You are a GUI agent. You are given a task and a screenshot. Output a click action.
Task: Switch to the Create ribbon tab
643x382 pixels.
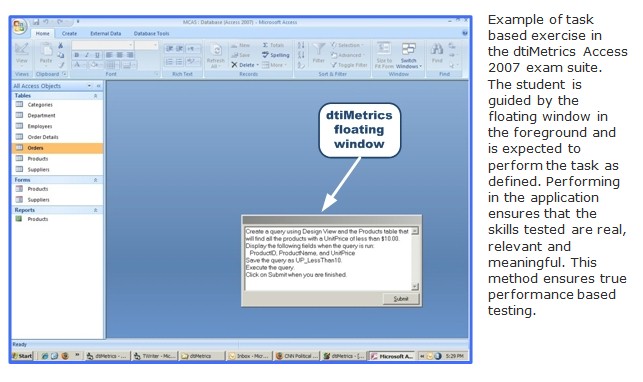(69, 34)
